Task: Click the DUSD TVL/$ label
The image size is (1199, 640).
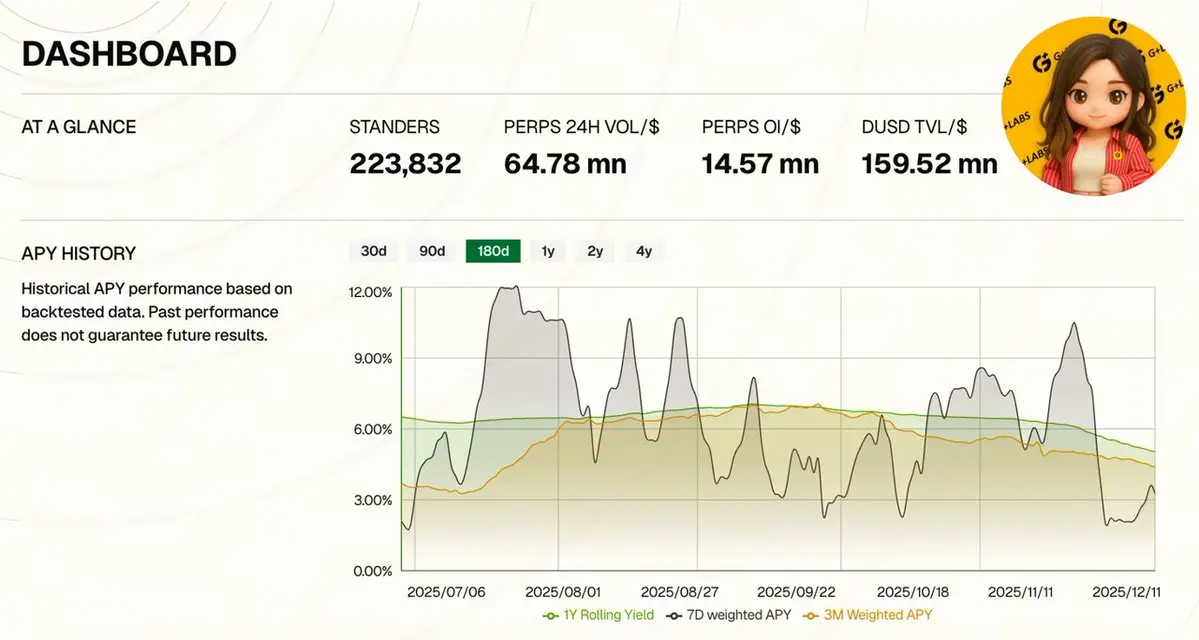Action: tap(914, 127)
